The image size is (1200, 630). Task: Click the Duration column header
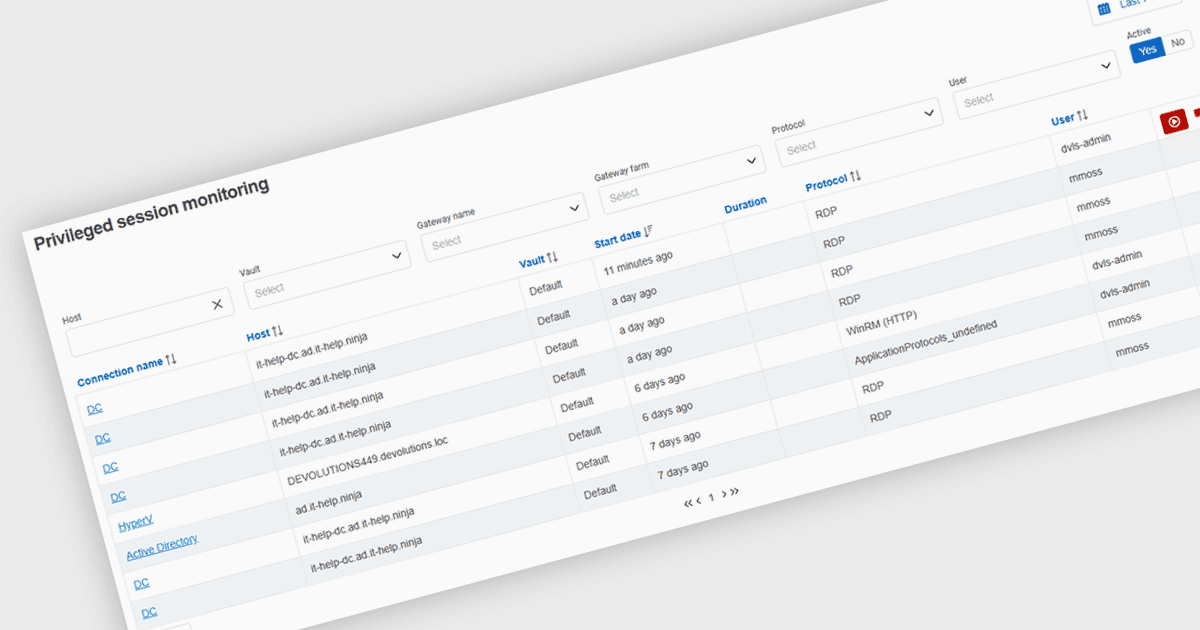coord(745,204)
